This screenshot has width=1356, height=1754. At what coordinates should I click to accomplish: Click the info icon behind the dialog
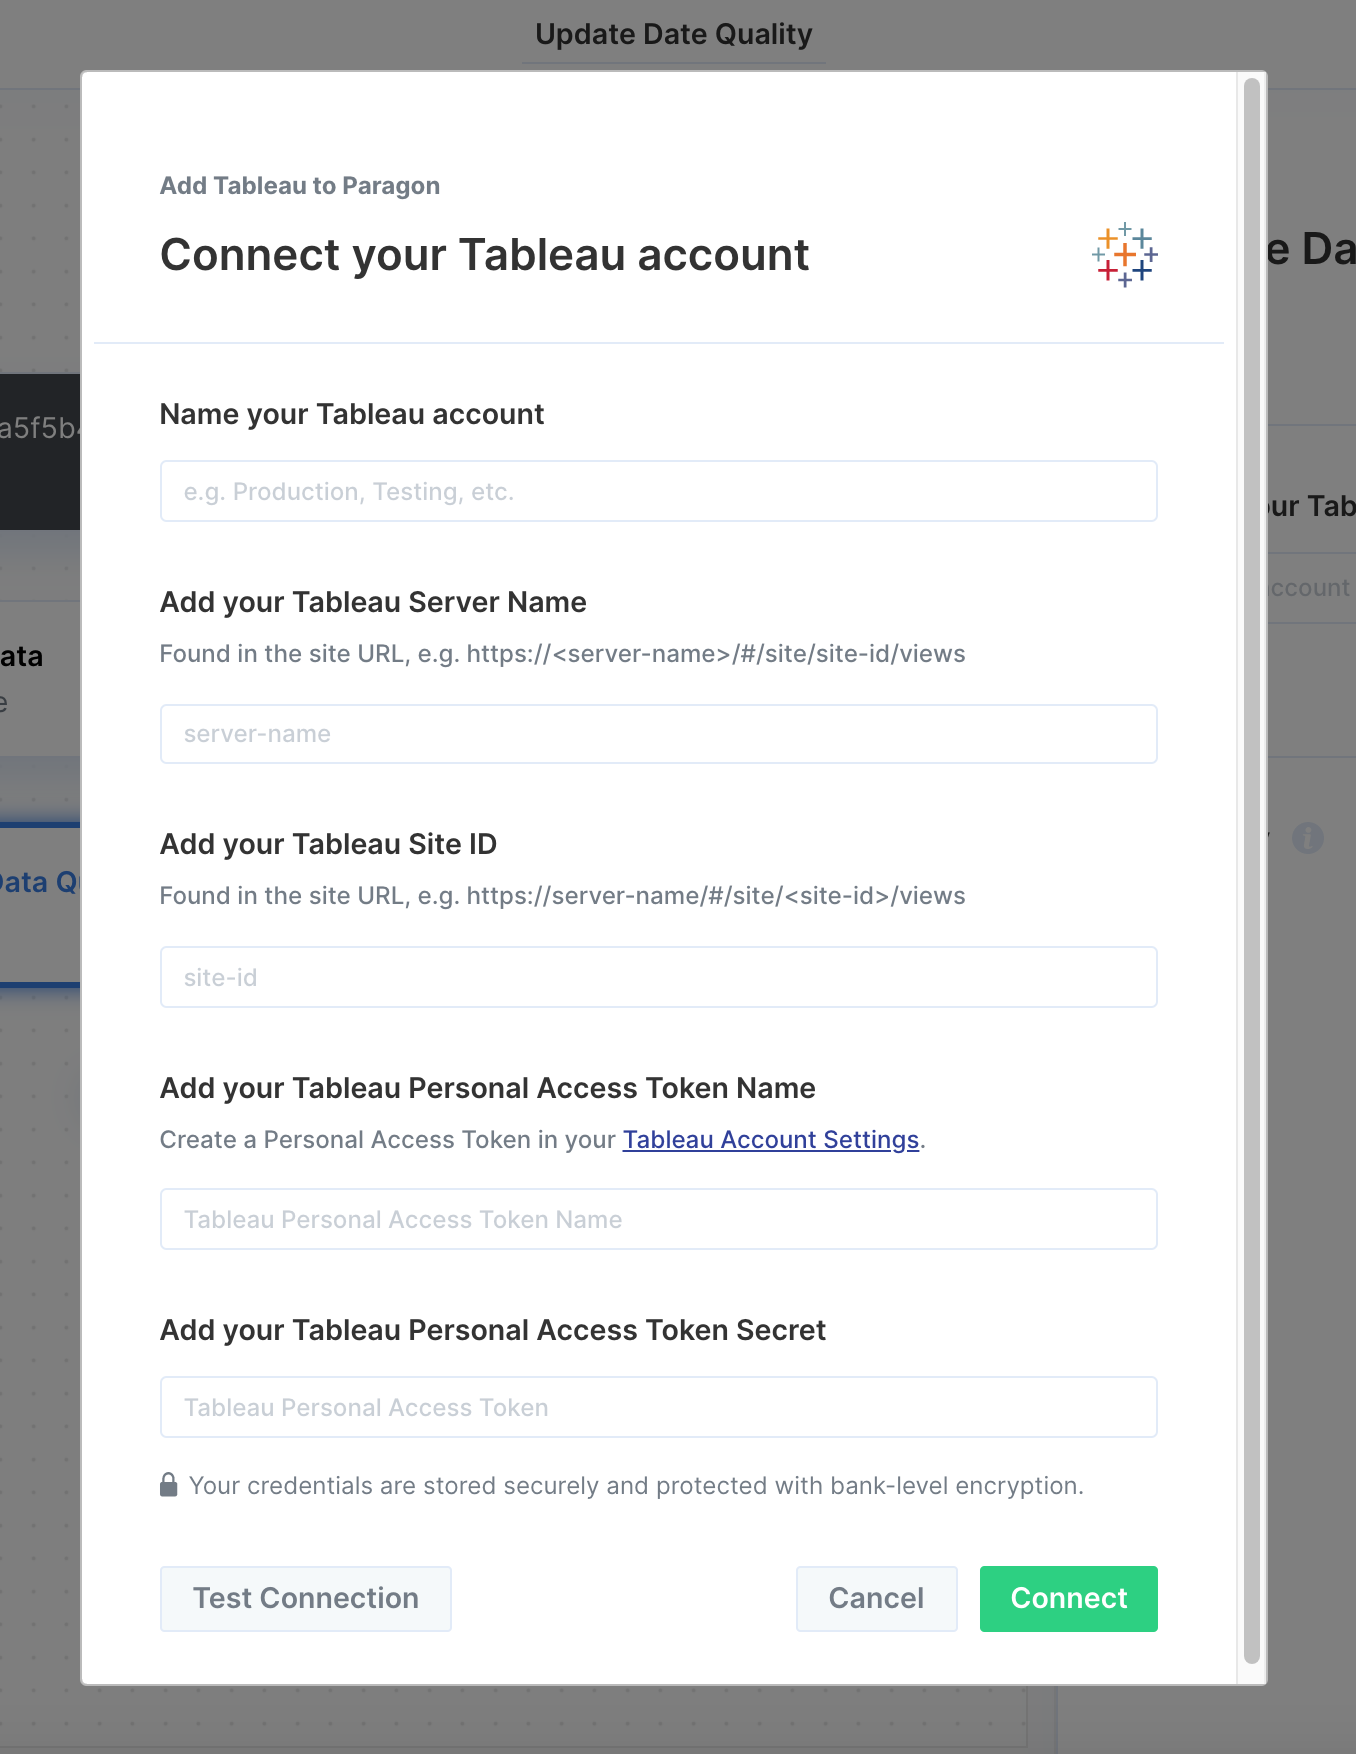click(x=1308, y=838)
